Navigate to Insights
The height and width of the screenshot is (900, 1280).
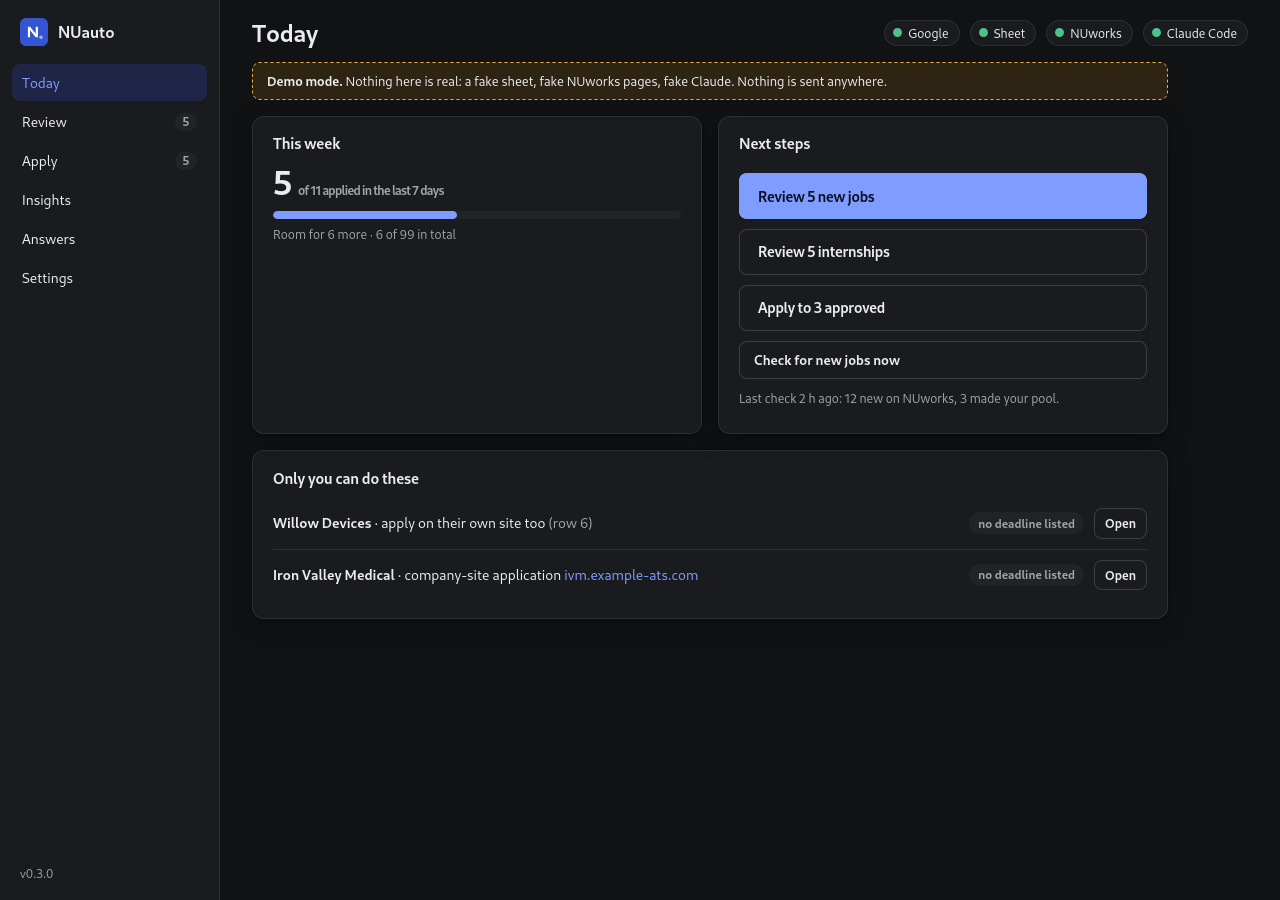point(109,200)
